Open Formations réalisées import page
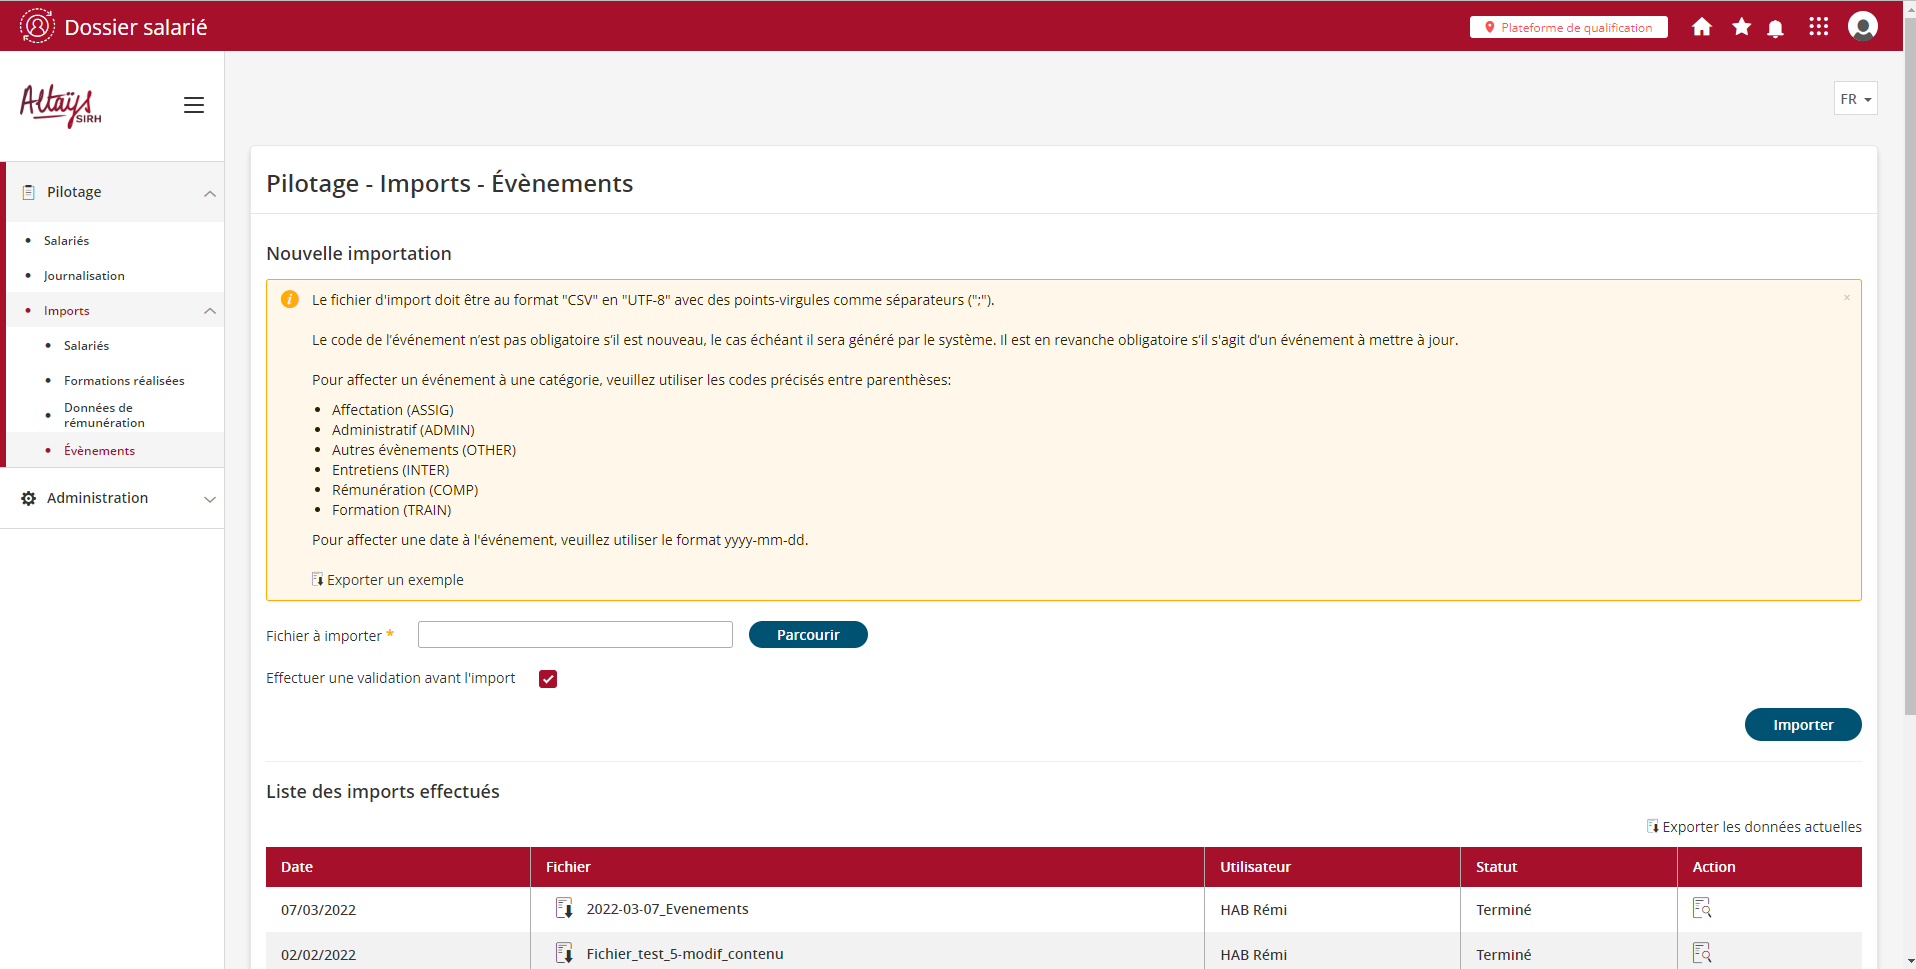 124,381
